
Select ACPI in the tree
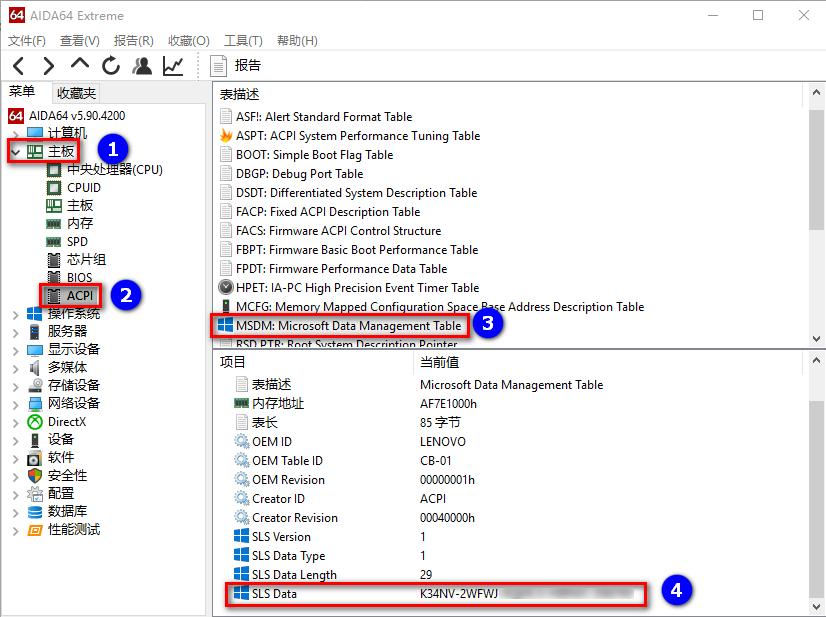[x=79, y=296]
